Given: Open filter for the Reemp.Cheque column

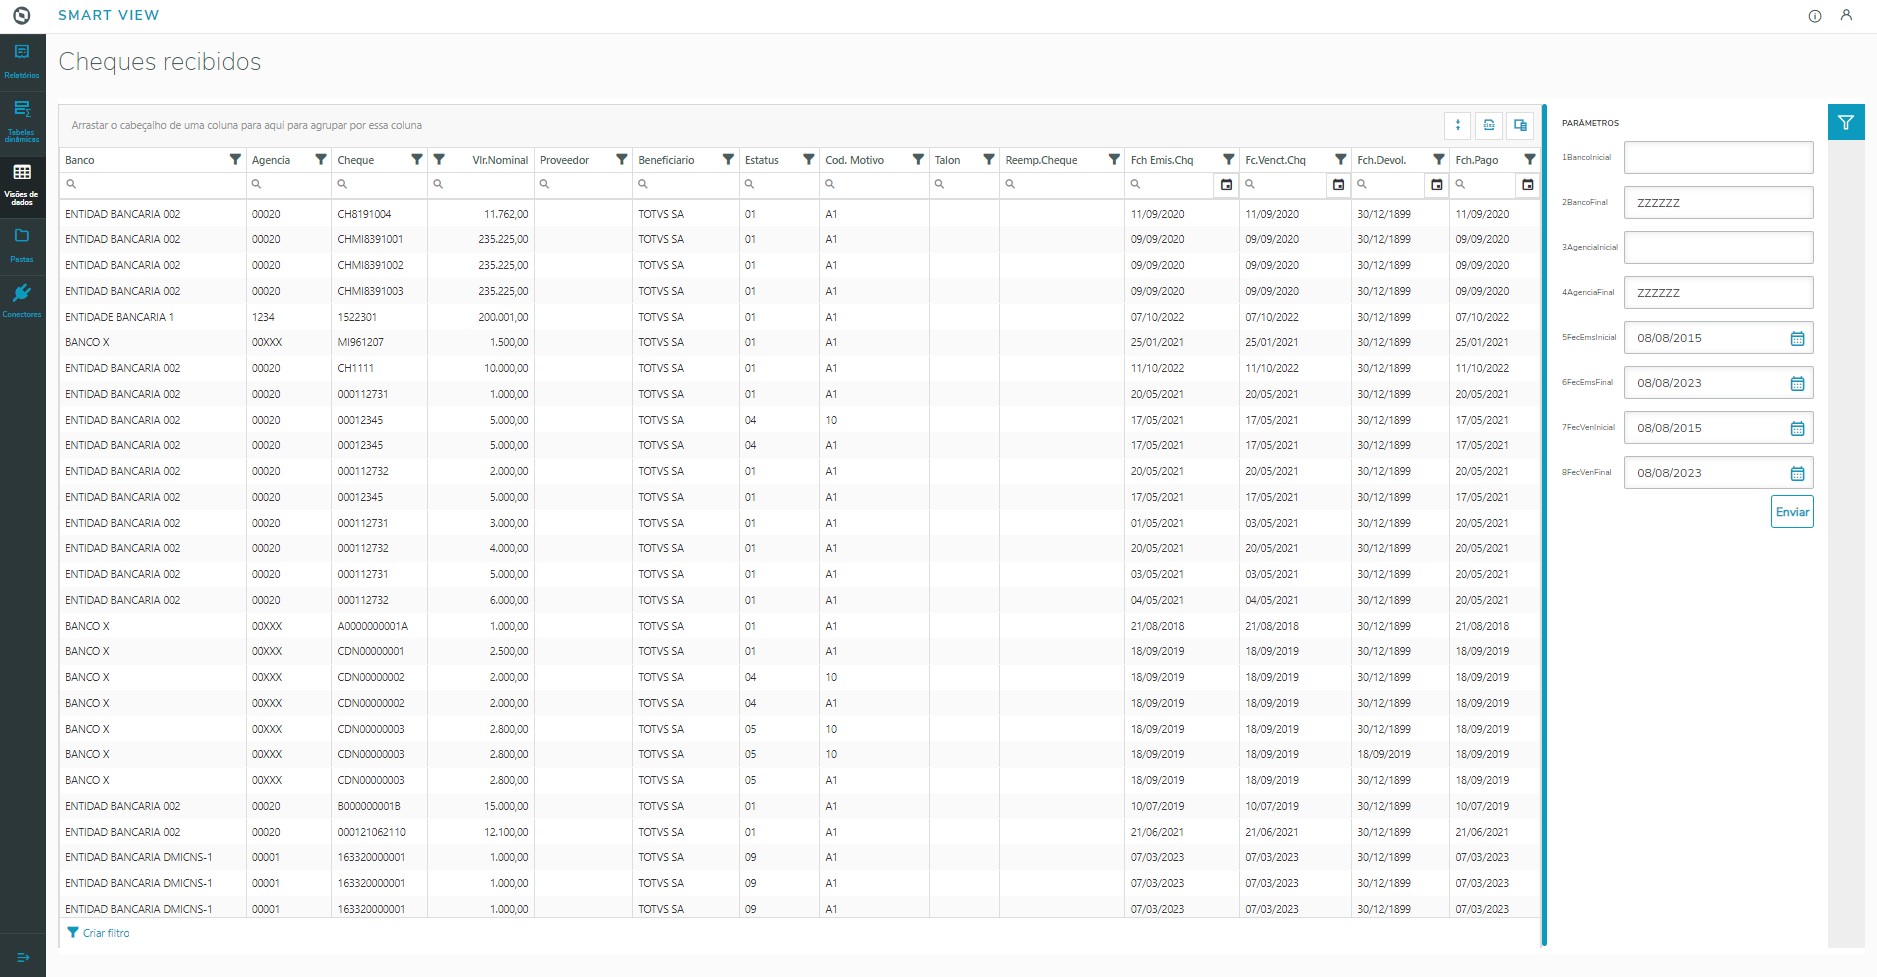Looking at the screenshot, I should tap(1114, 160).
